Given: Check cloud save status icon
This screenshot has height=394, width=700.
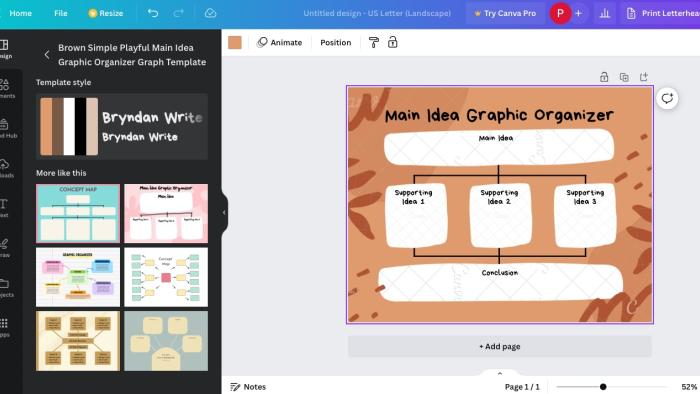Looking at the screenshot, I should (x=210, y=13).
